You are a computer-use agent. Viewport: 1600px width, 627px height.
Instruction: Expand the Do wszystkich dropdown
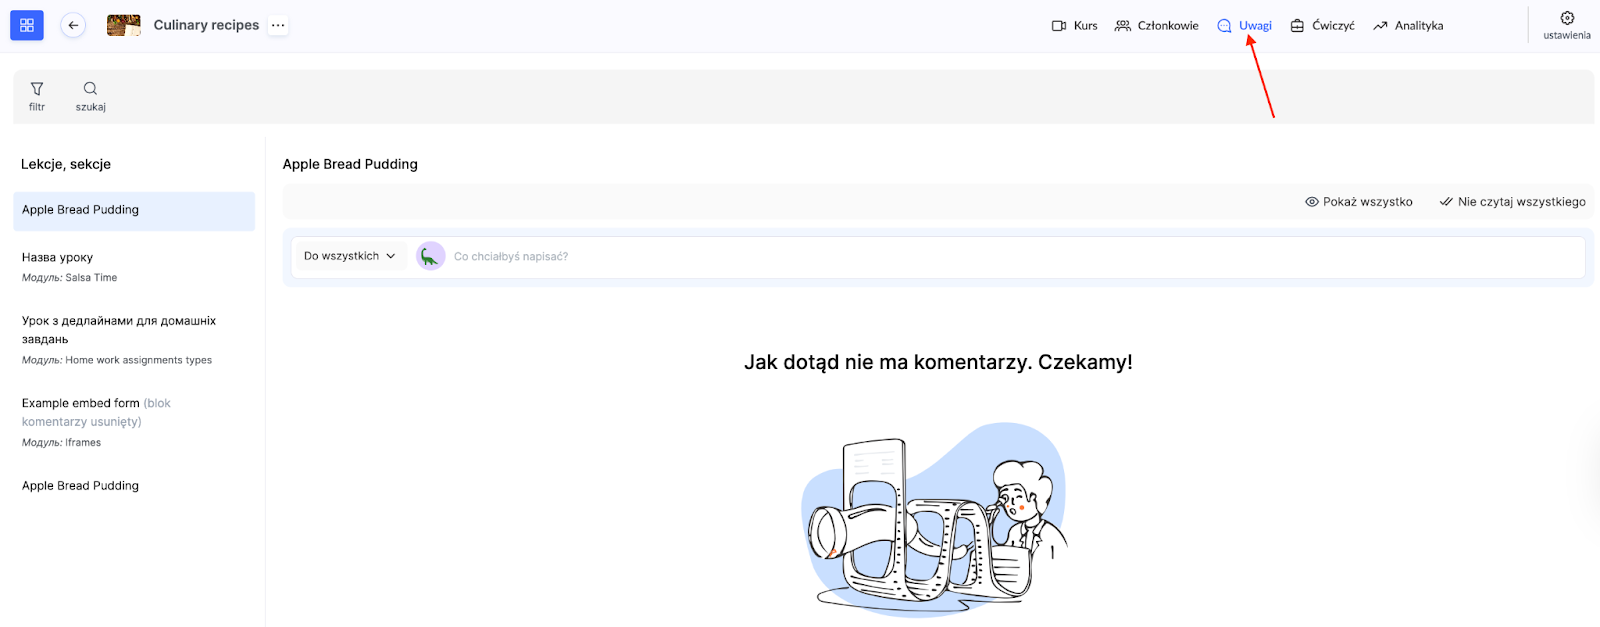click(x=350, y=256)
